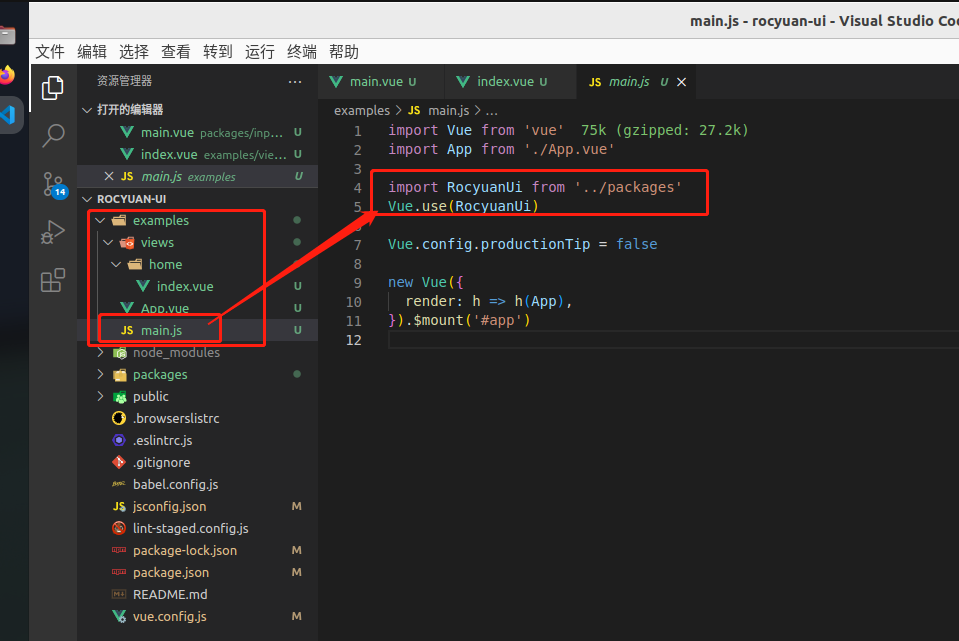The height and width of the screenshot is (641, 959).
Task: Select index.vue in open editors list
Action: (198, 154)
